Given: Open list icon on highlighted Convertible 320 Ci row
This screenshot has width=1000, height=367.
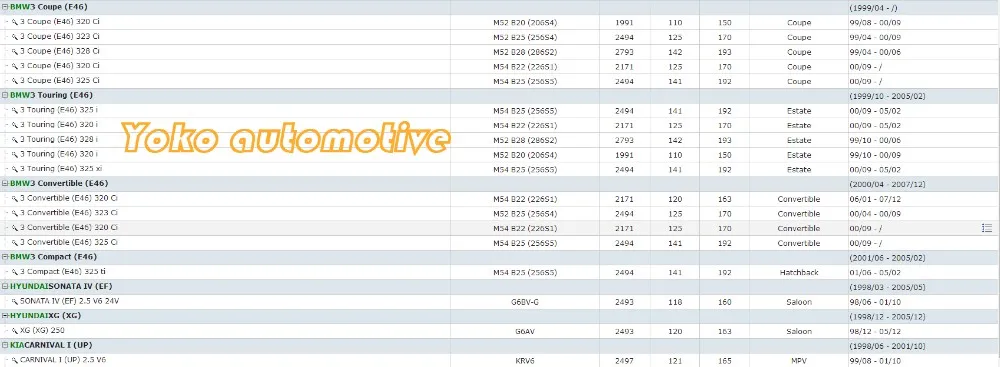Looking at the screenshot, I should coord(987,228).
